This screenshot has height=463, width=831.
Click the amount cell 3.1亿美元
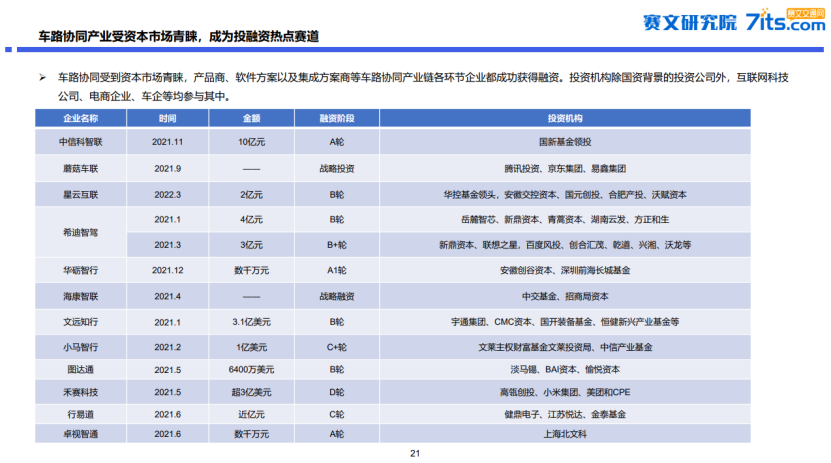[x=251, y=322]
